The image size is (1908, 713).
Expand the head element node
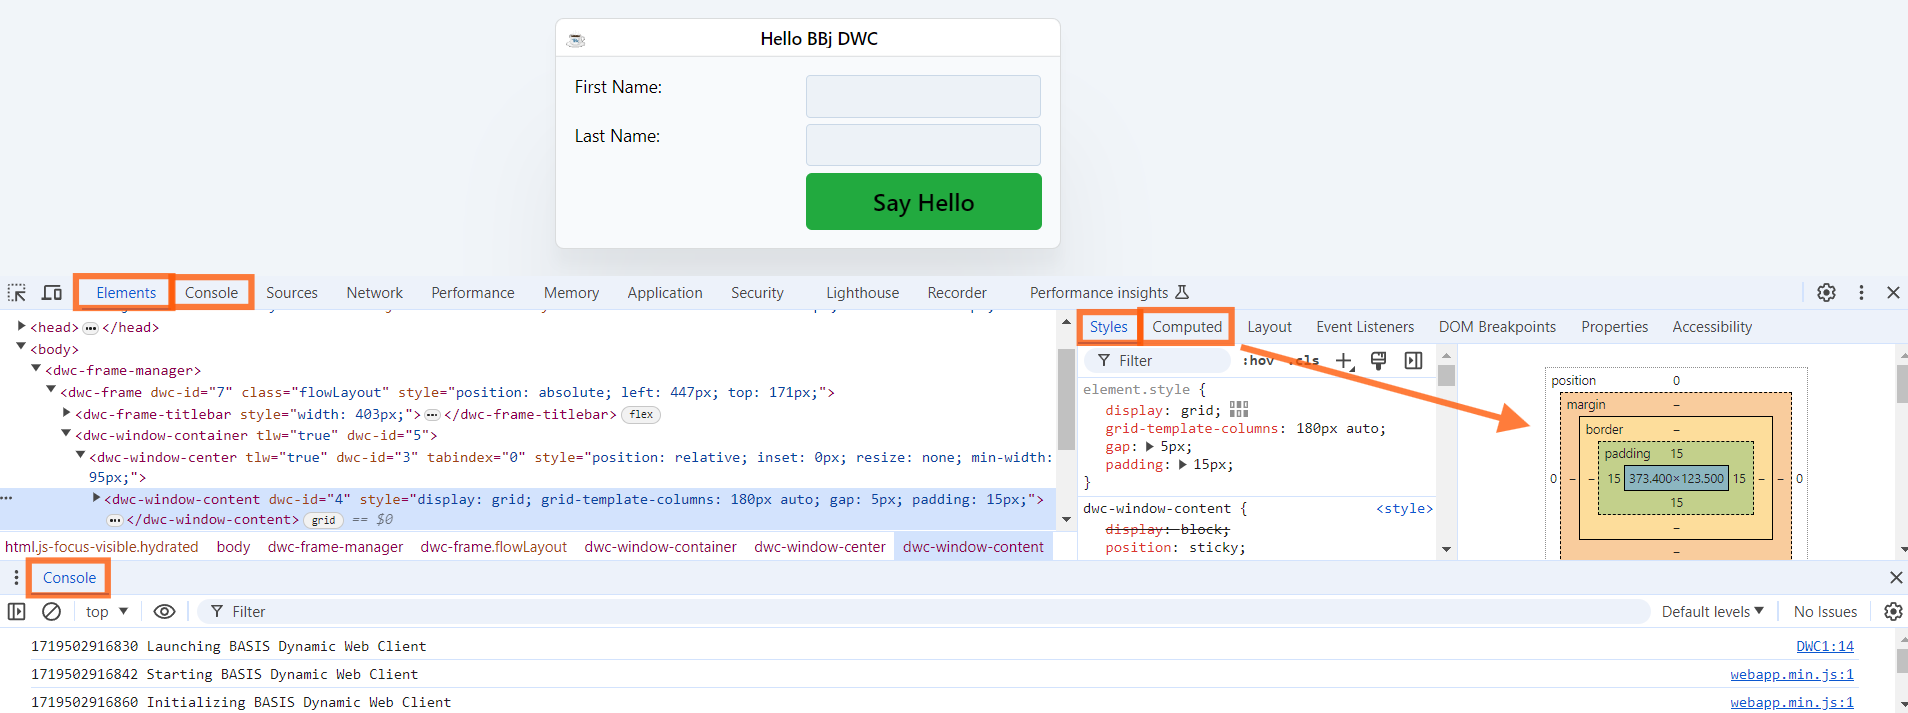click(21, 326)
